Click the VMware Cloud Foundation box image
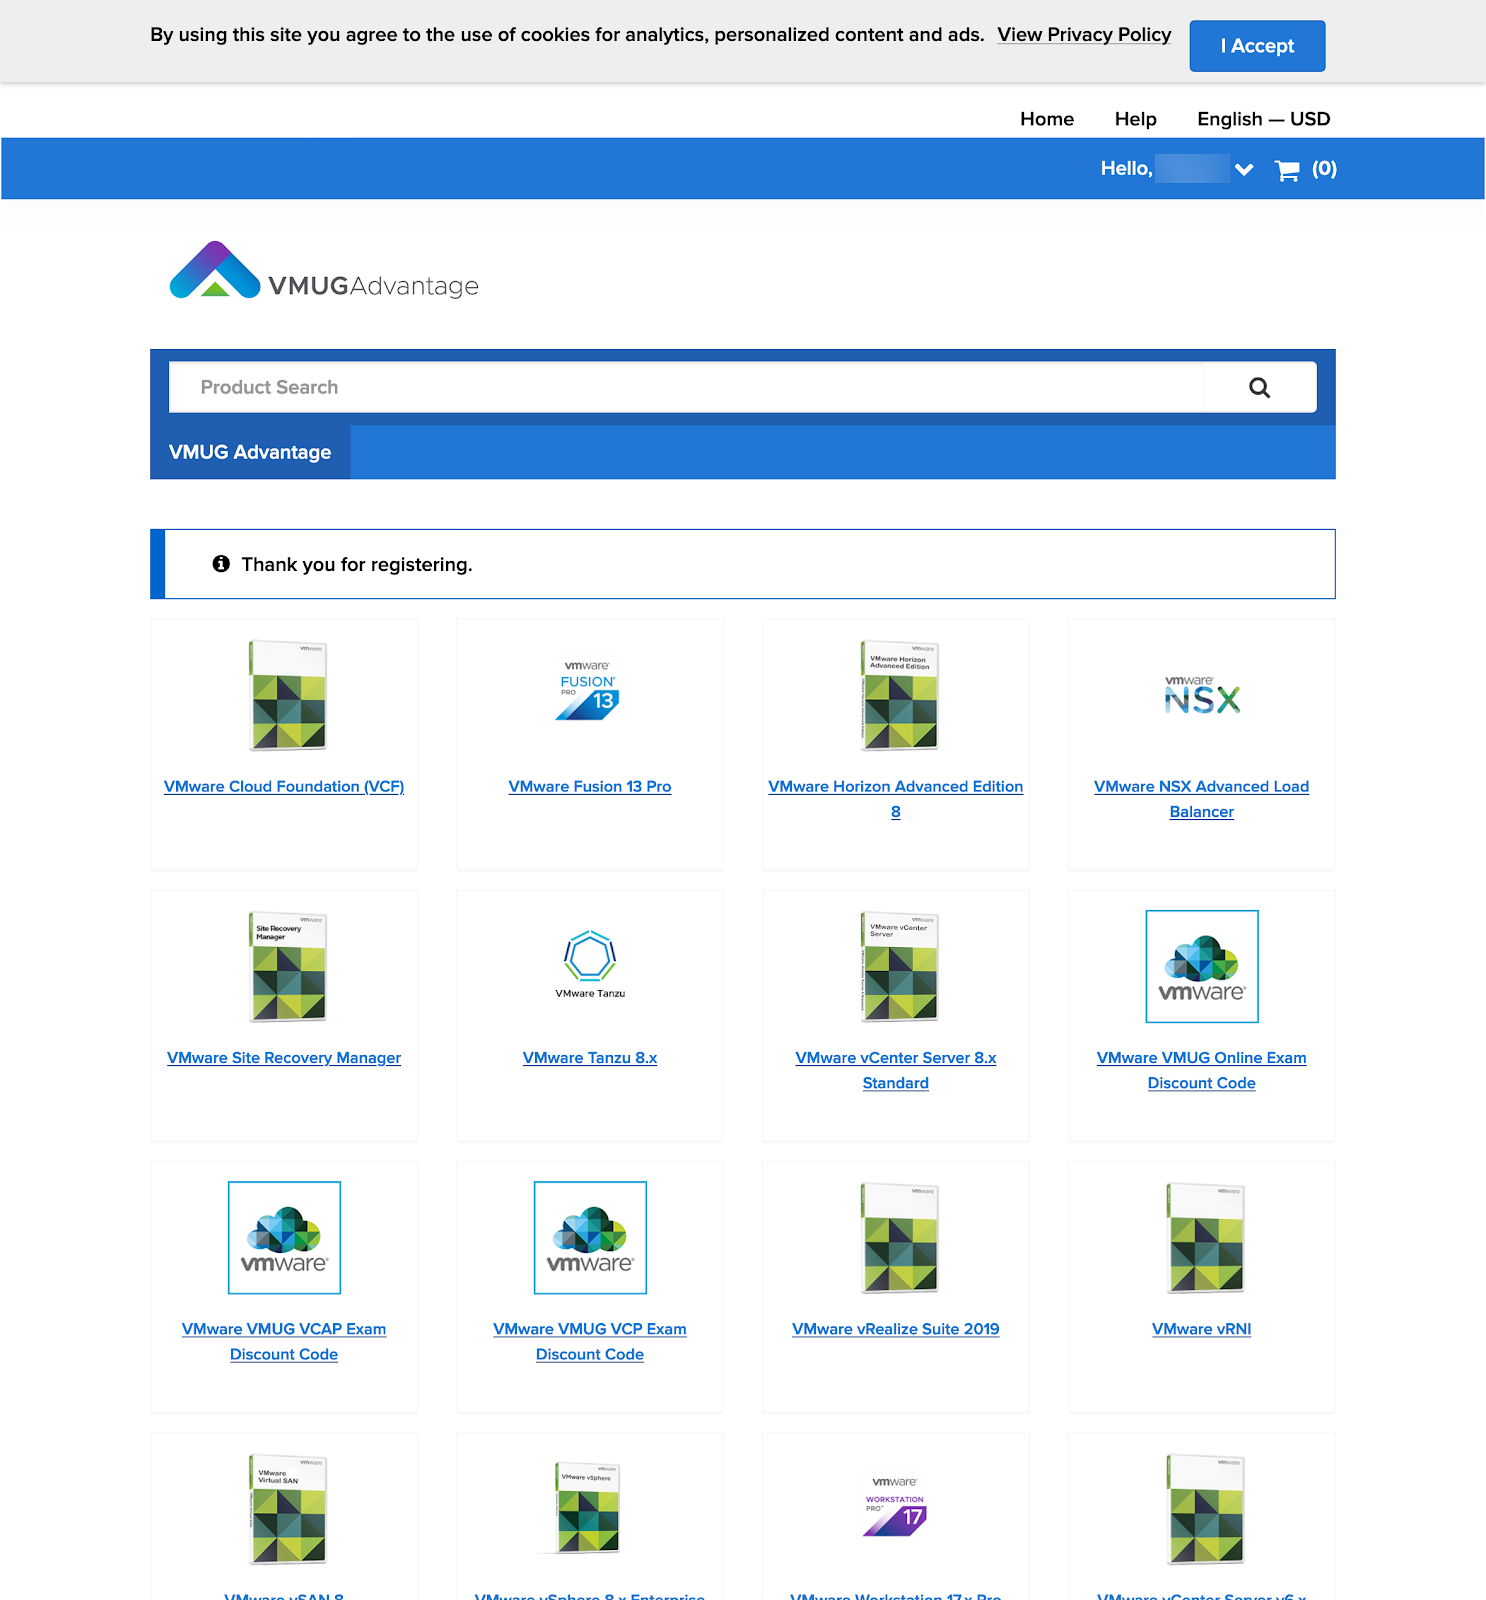Viewport: 1486px width, 1600px height. 288,696
